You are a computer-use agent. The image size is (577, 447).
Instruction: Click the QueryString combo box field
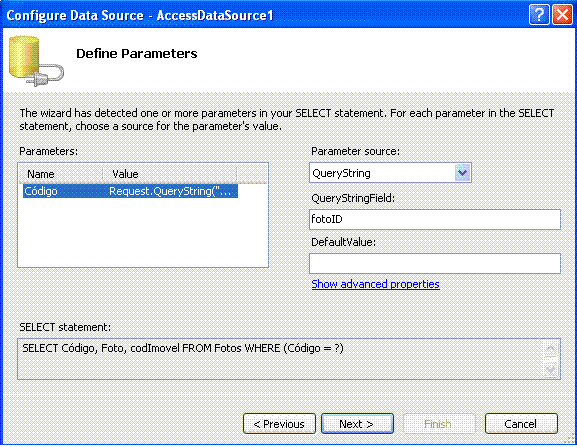click(x=390, y=173)
